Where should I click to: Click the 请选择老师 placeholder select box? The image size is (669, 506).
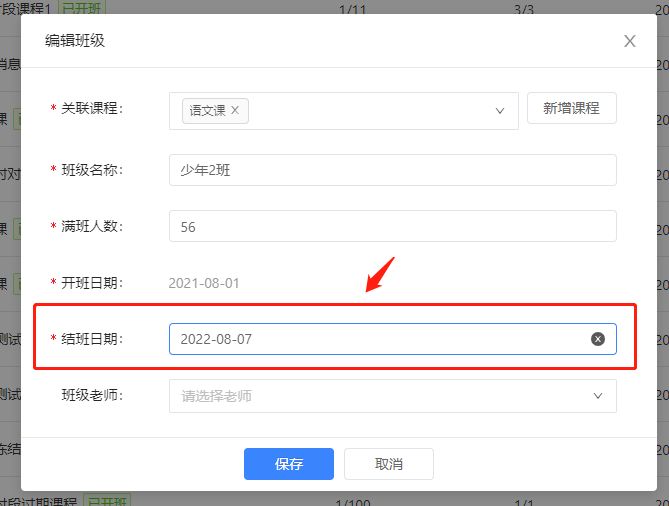393,396
